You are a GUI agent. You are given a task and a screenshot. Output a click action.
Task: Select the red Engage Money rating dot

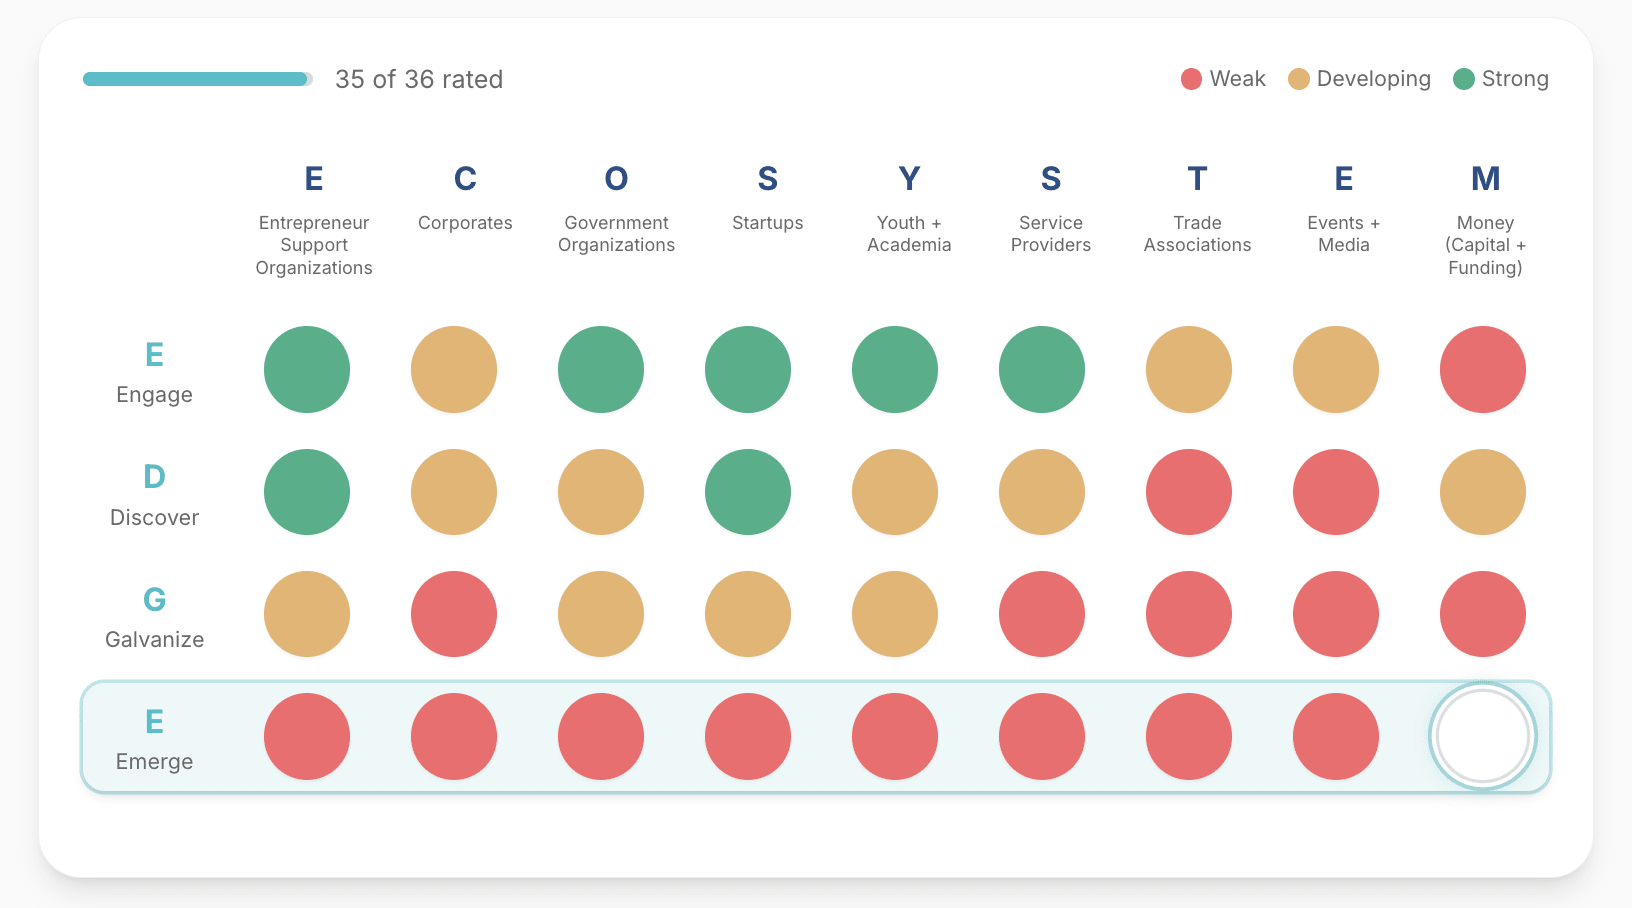1482,369
